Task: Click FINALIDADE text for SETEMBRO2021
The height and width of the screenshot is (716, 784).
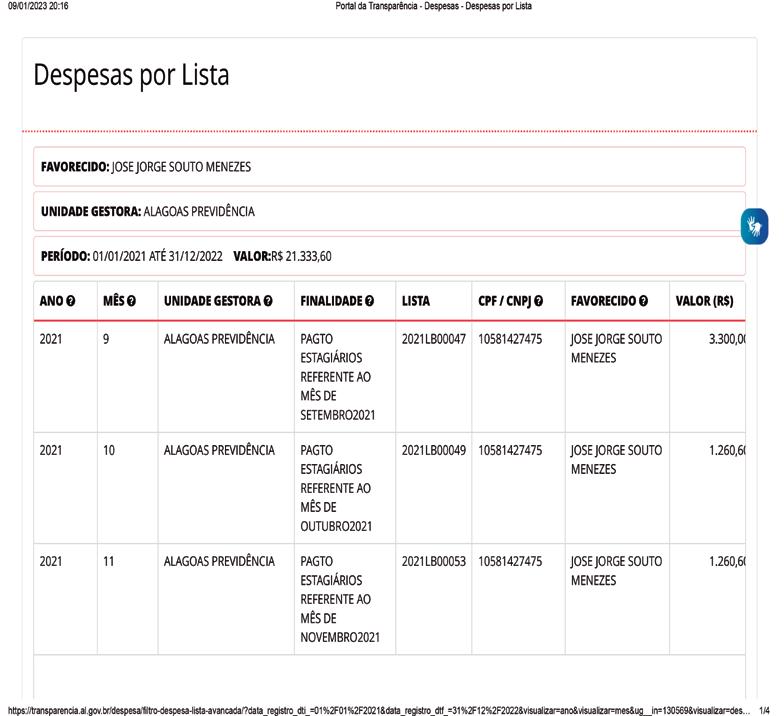Action: (338, 377)
